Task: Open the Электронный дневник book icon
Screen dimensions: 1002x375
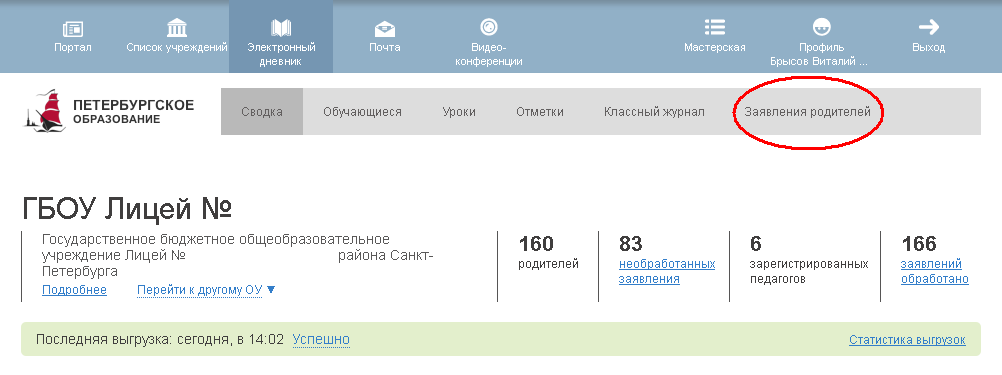Action: point(281,28)
